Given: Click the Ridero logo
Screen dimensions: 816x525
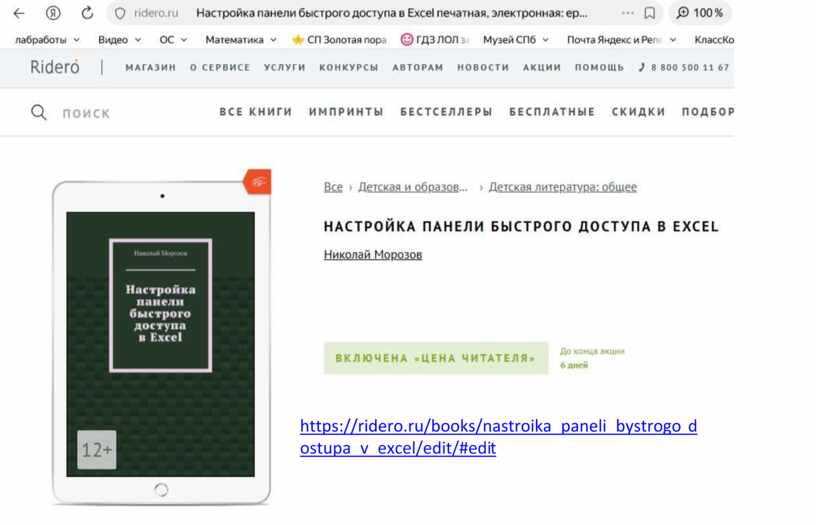Looking at the screenshot, I should [55, 67].
